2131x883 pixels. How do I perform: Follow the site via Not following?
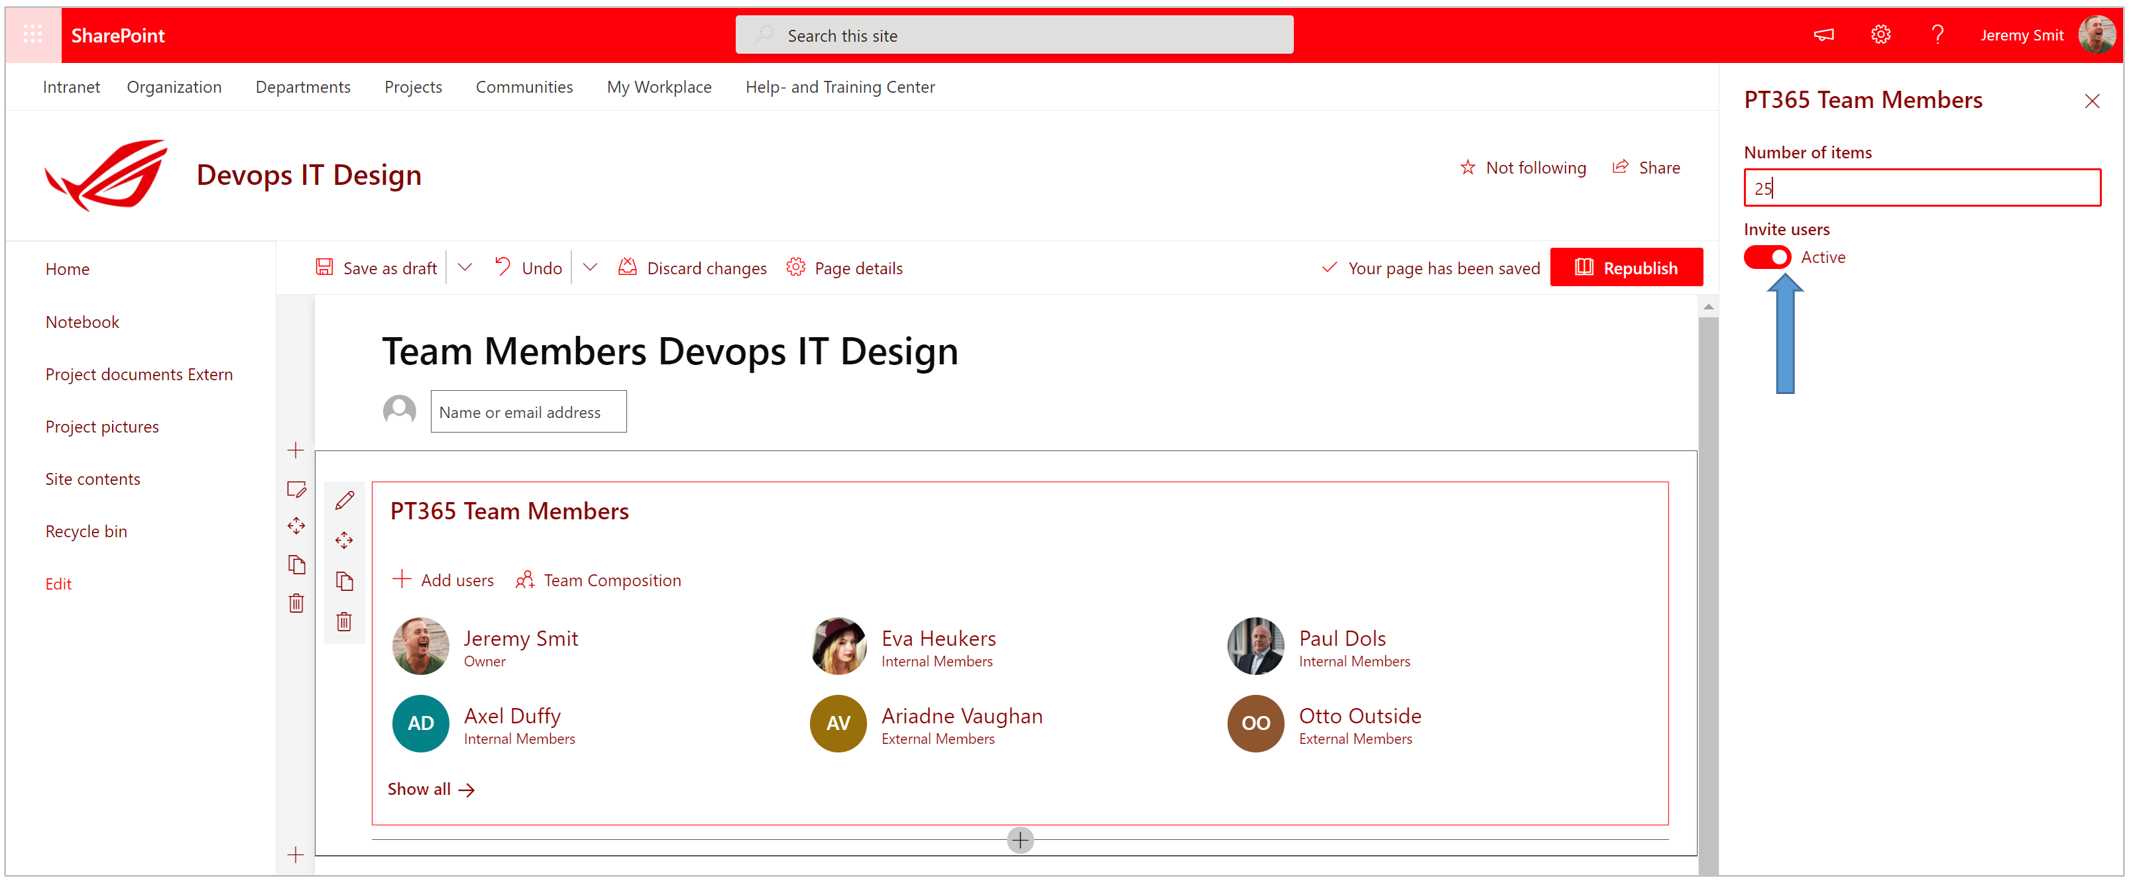(x=1523, y=167)
